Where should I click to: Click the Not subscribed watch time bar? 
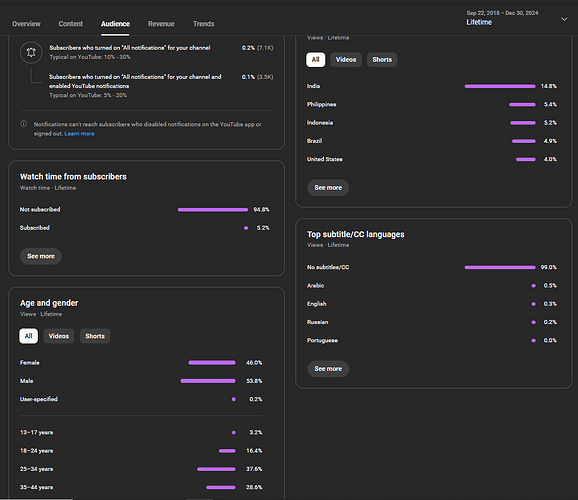(213, 210)
